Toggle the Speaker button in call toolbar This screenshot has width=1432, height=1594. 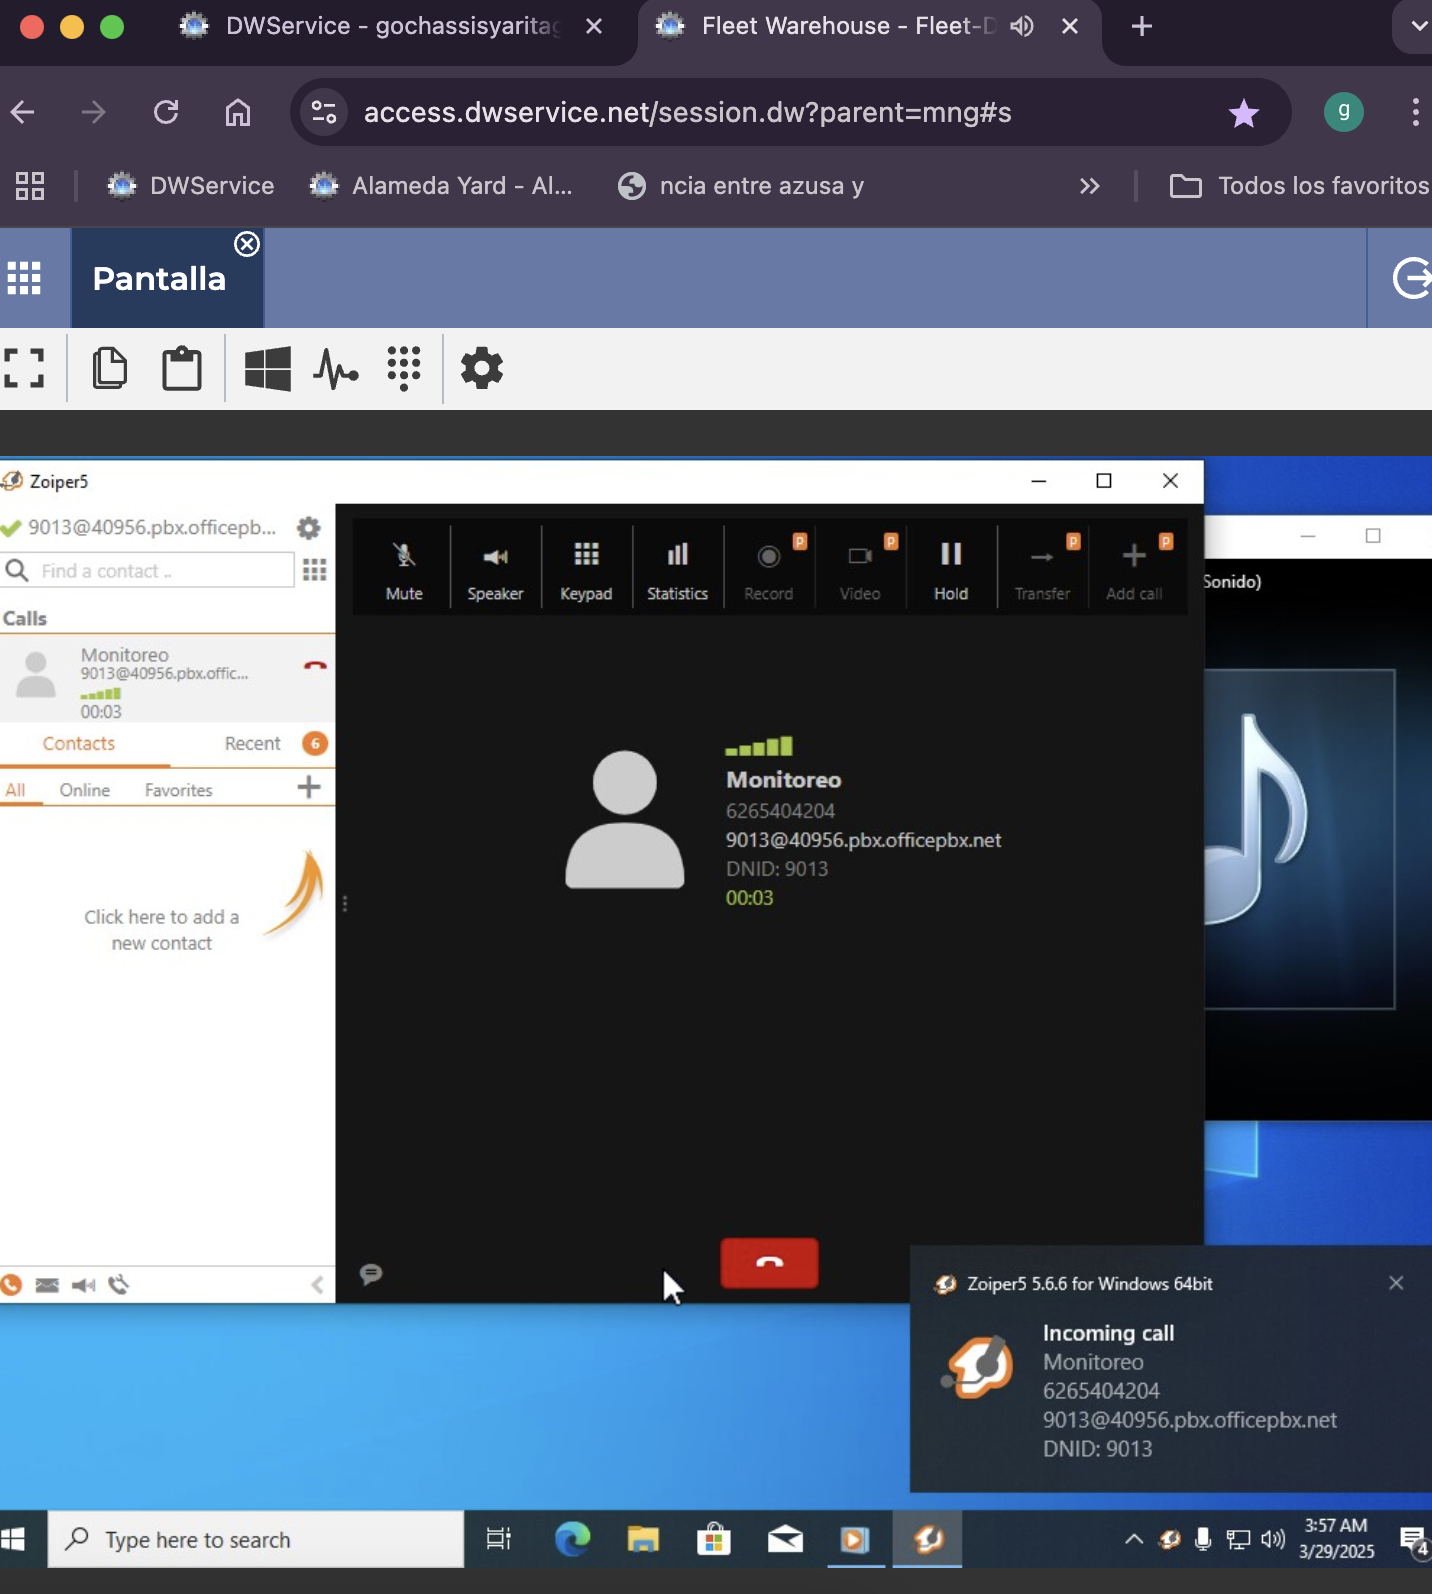(495, 570)
